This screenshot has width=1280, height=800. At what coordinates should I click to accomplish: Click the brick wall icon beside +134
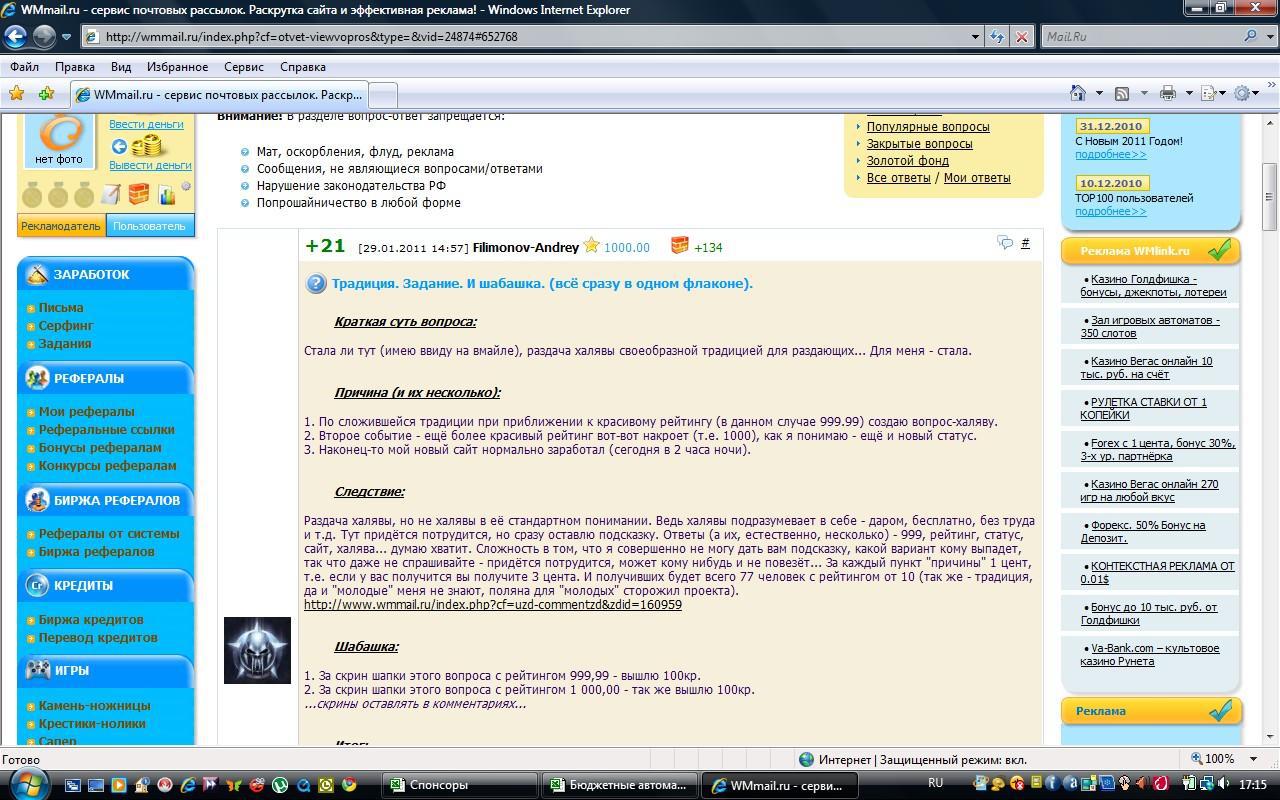tap(680, 245)
